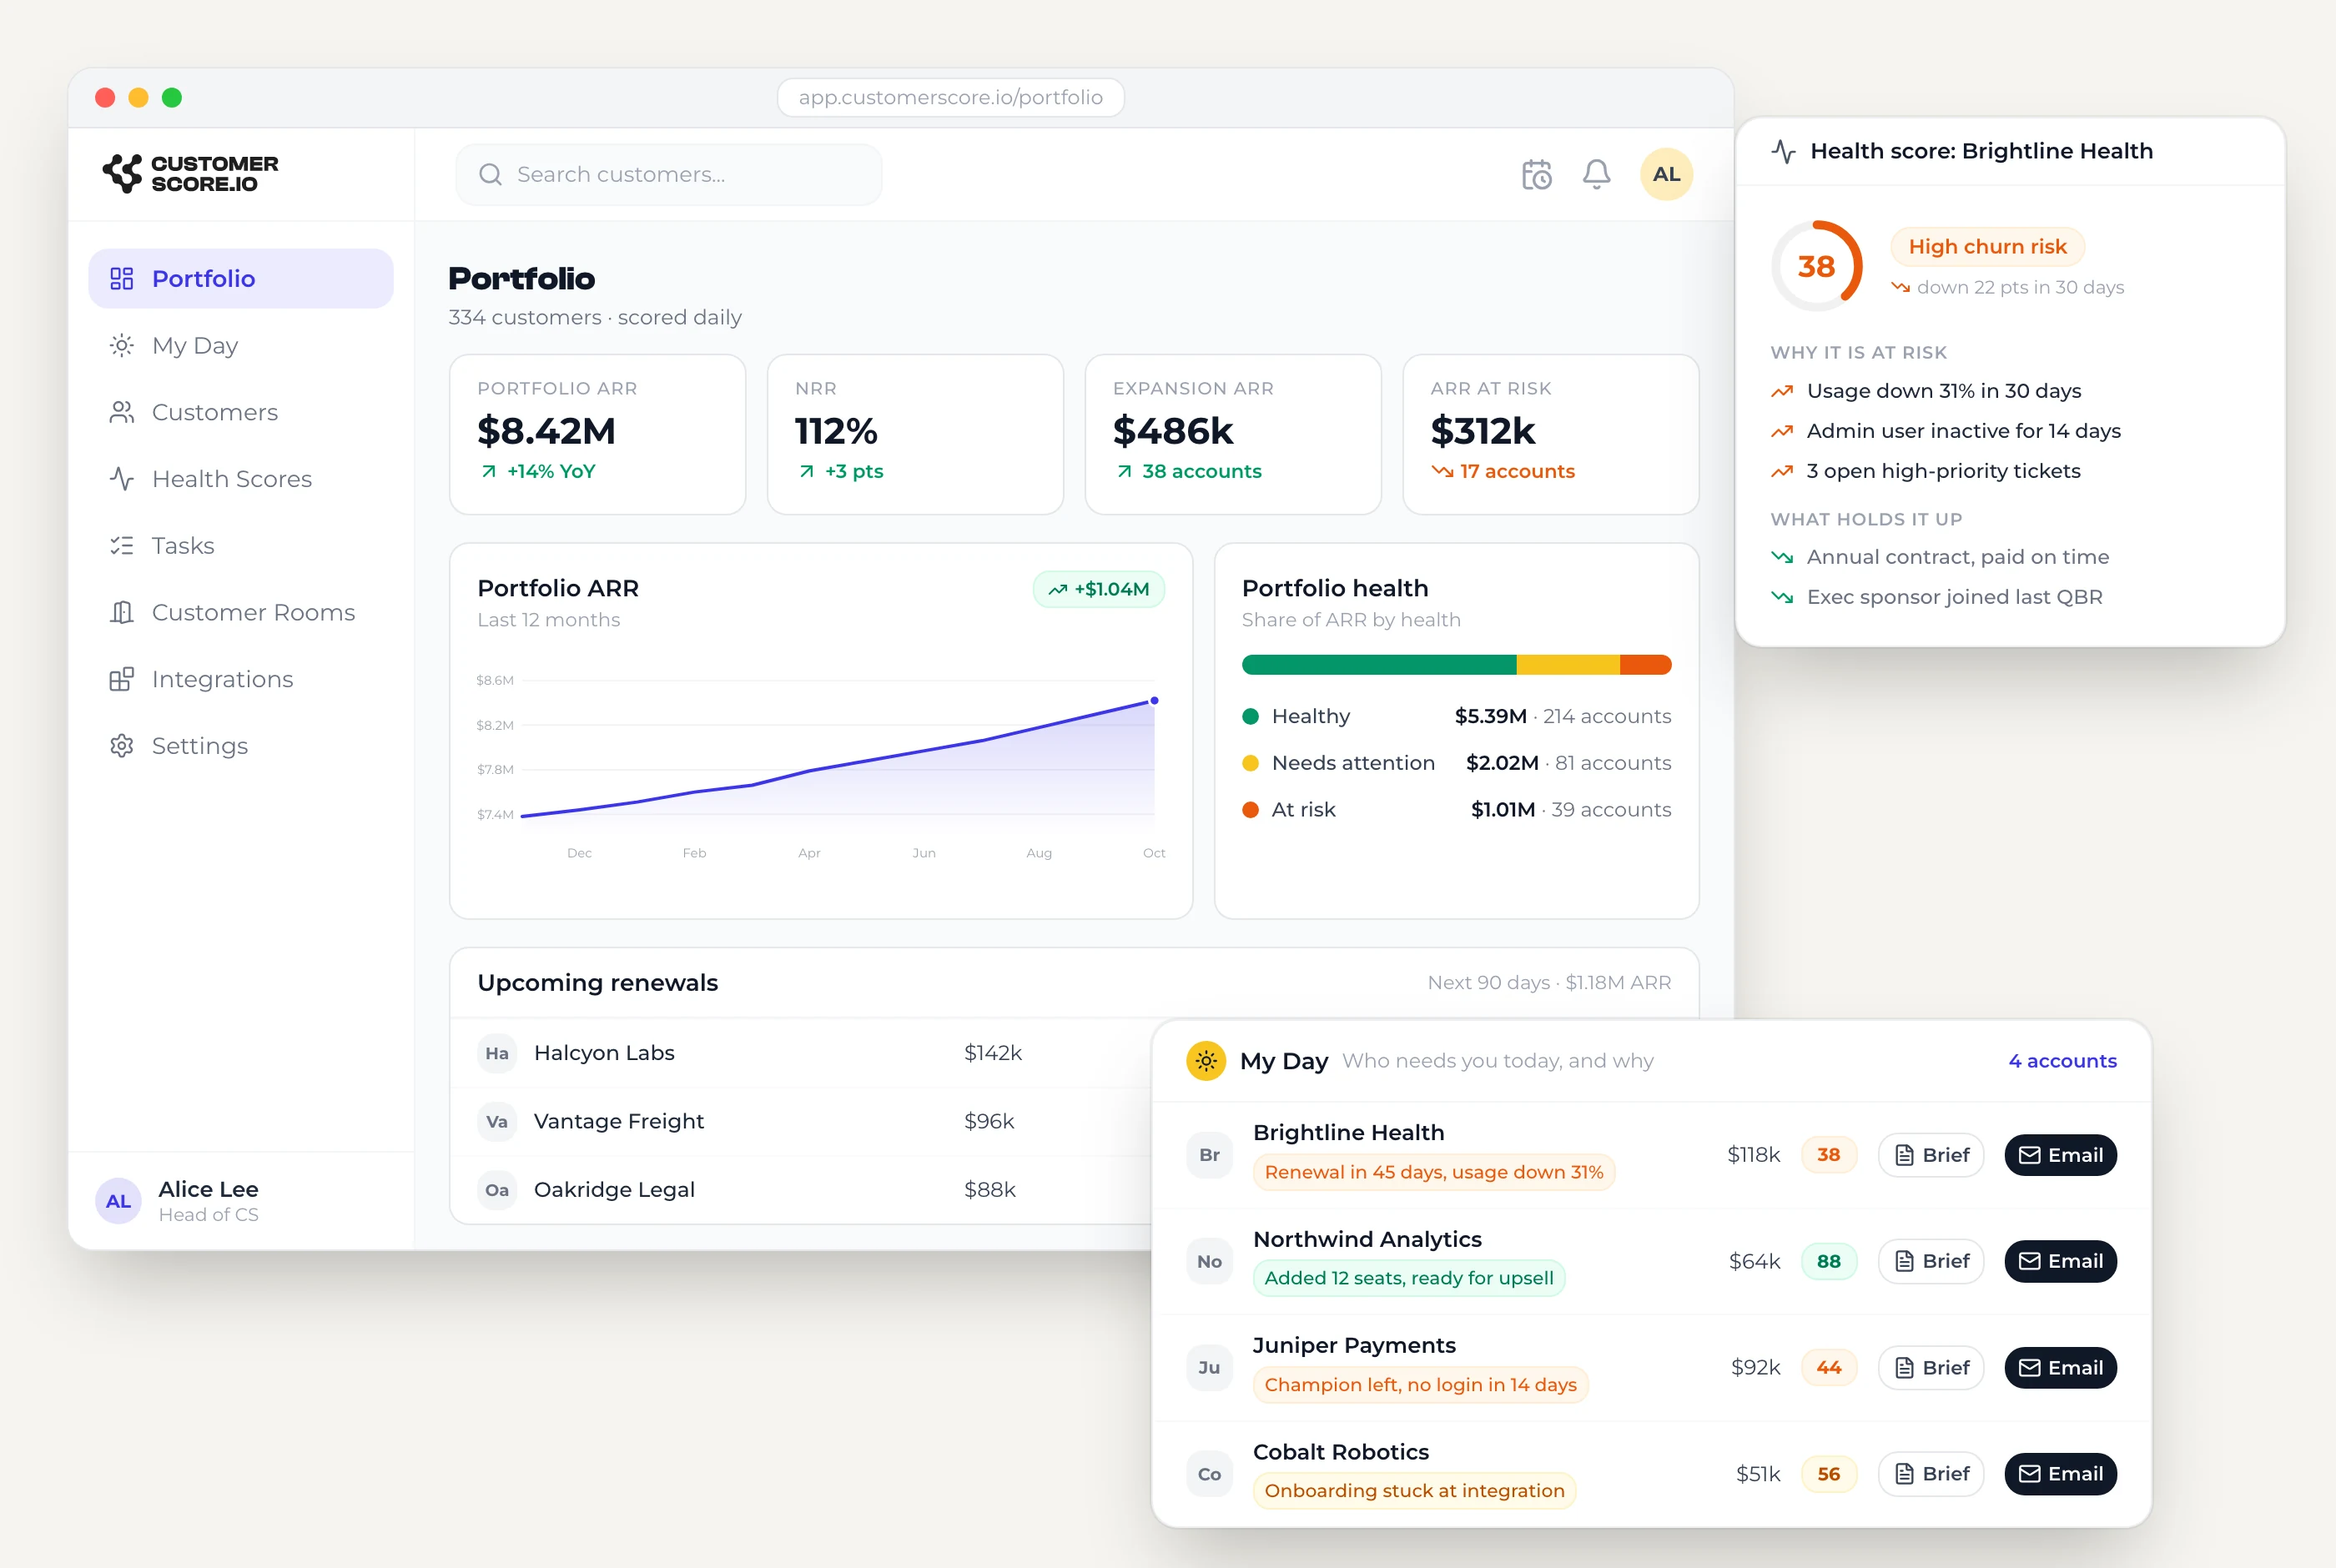Open Customers in the sidebar
Image resolution: width=2336 pixels, height=1568 pixels.
241,412
